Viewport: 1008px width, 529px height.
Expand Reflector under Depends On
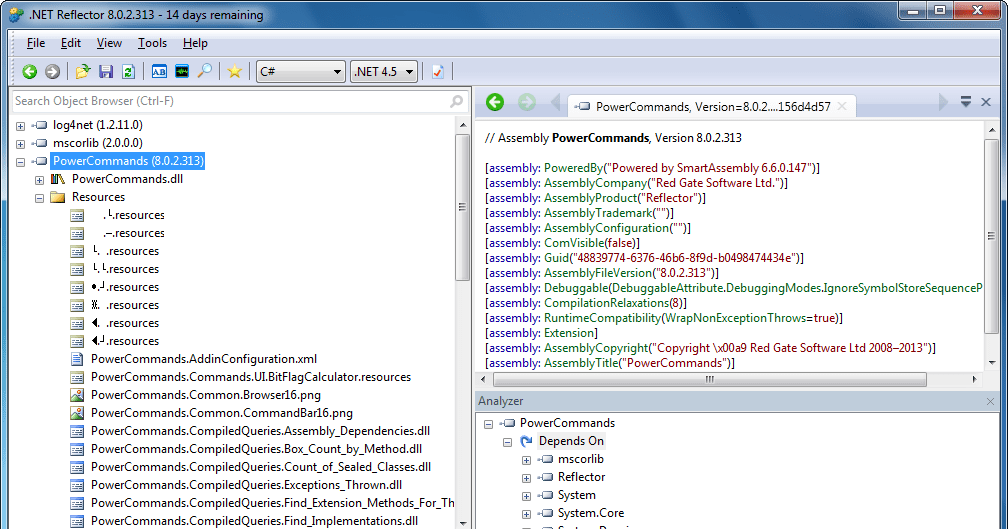[x=526, y=478]
